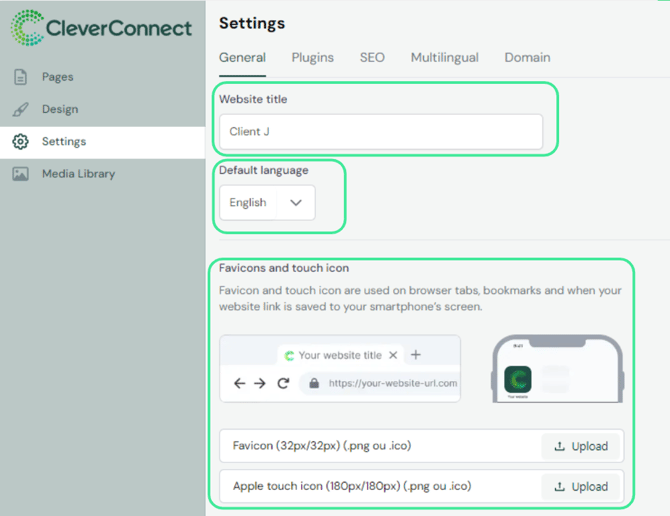This screenshot has height=516, width=670.
Task: Open the SEO tab
Action: click(372, 58)
